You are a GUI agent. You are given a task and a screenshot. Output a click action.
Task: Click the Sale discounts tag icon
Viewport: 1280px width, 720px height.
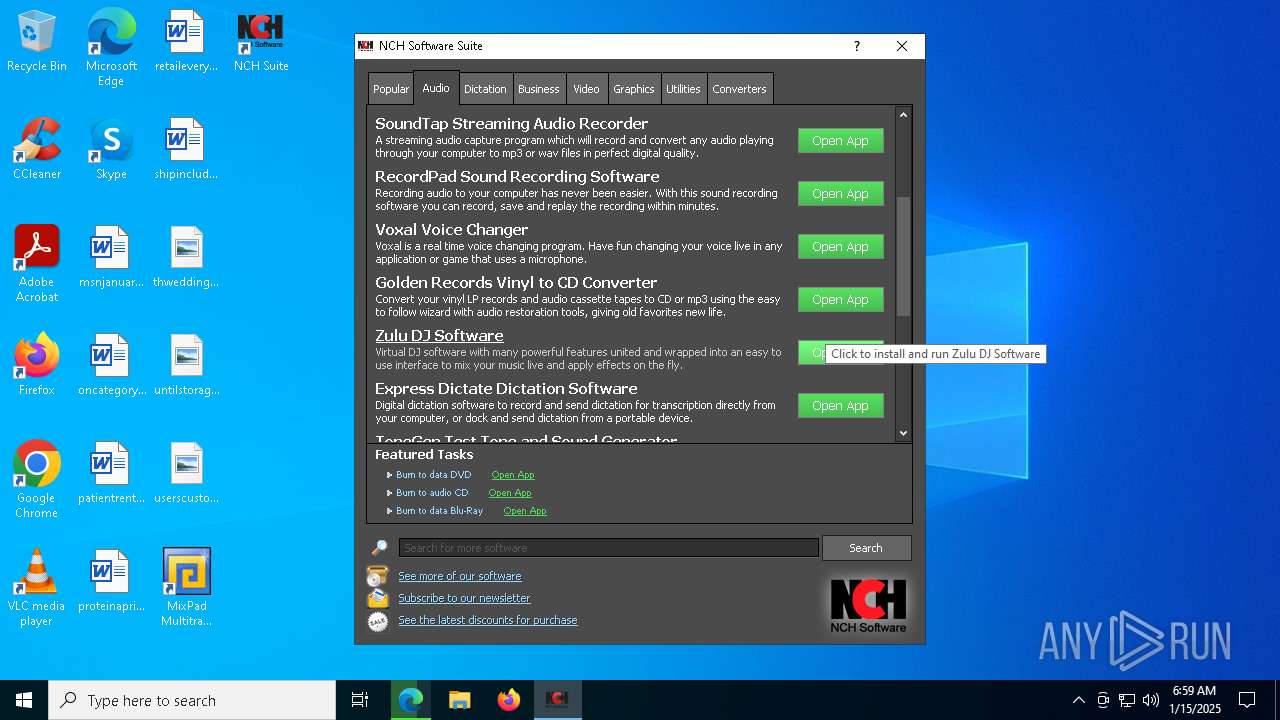(378, 621)
